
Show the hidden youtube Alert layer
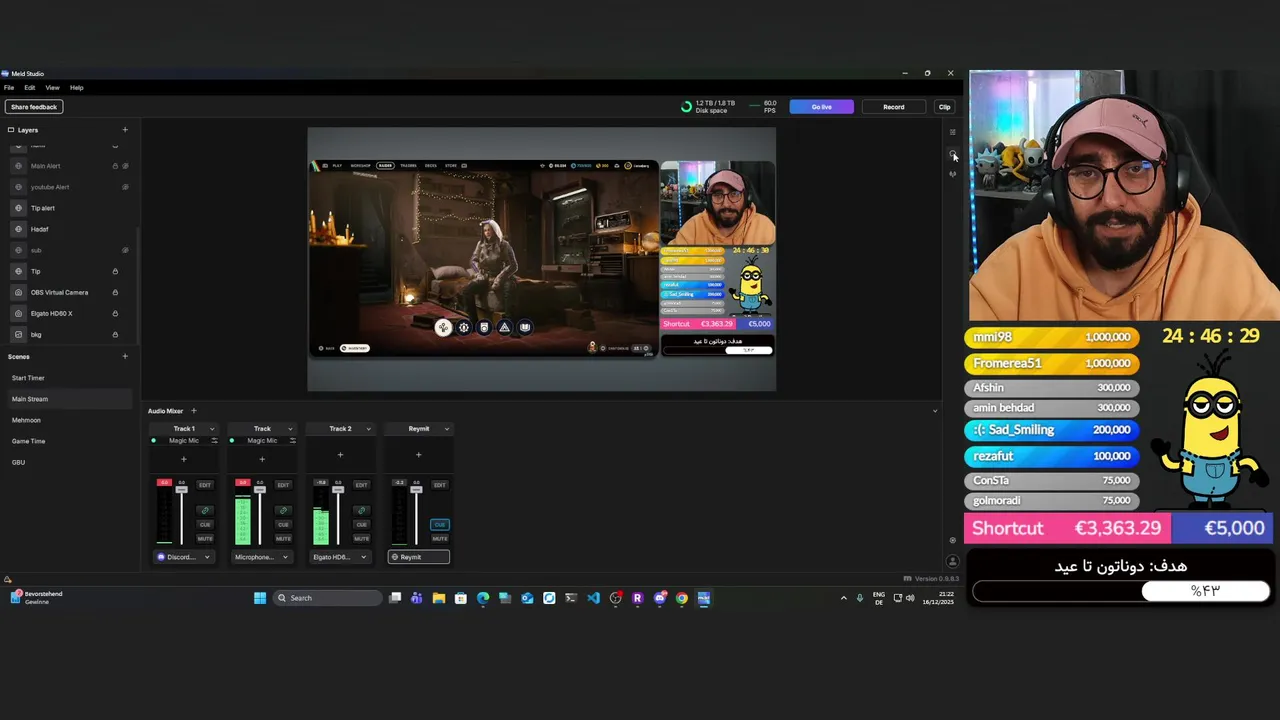point(125,187)
